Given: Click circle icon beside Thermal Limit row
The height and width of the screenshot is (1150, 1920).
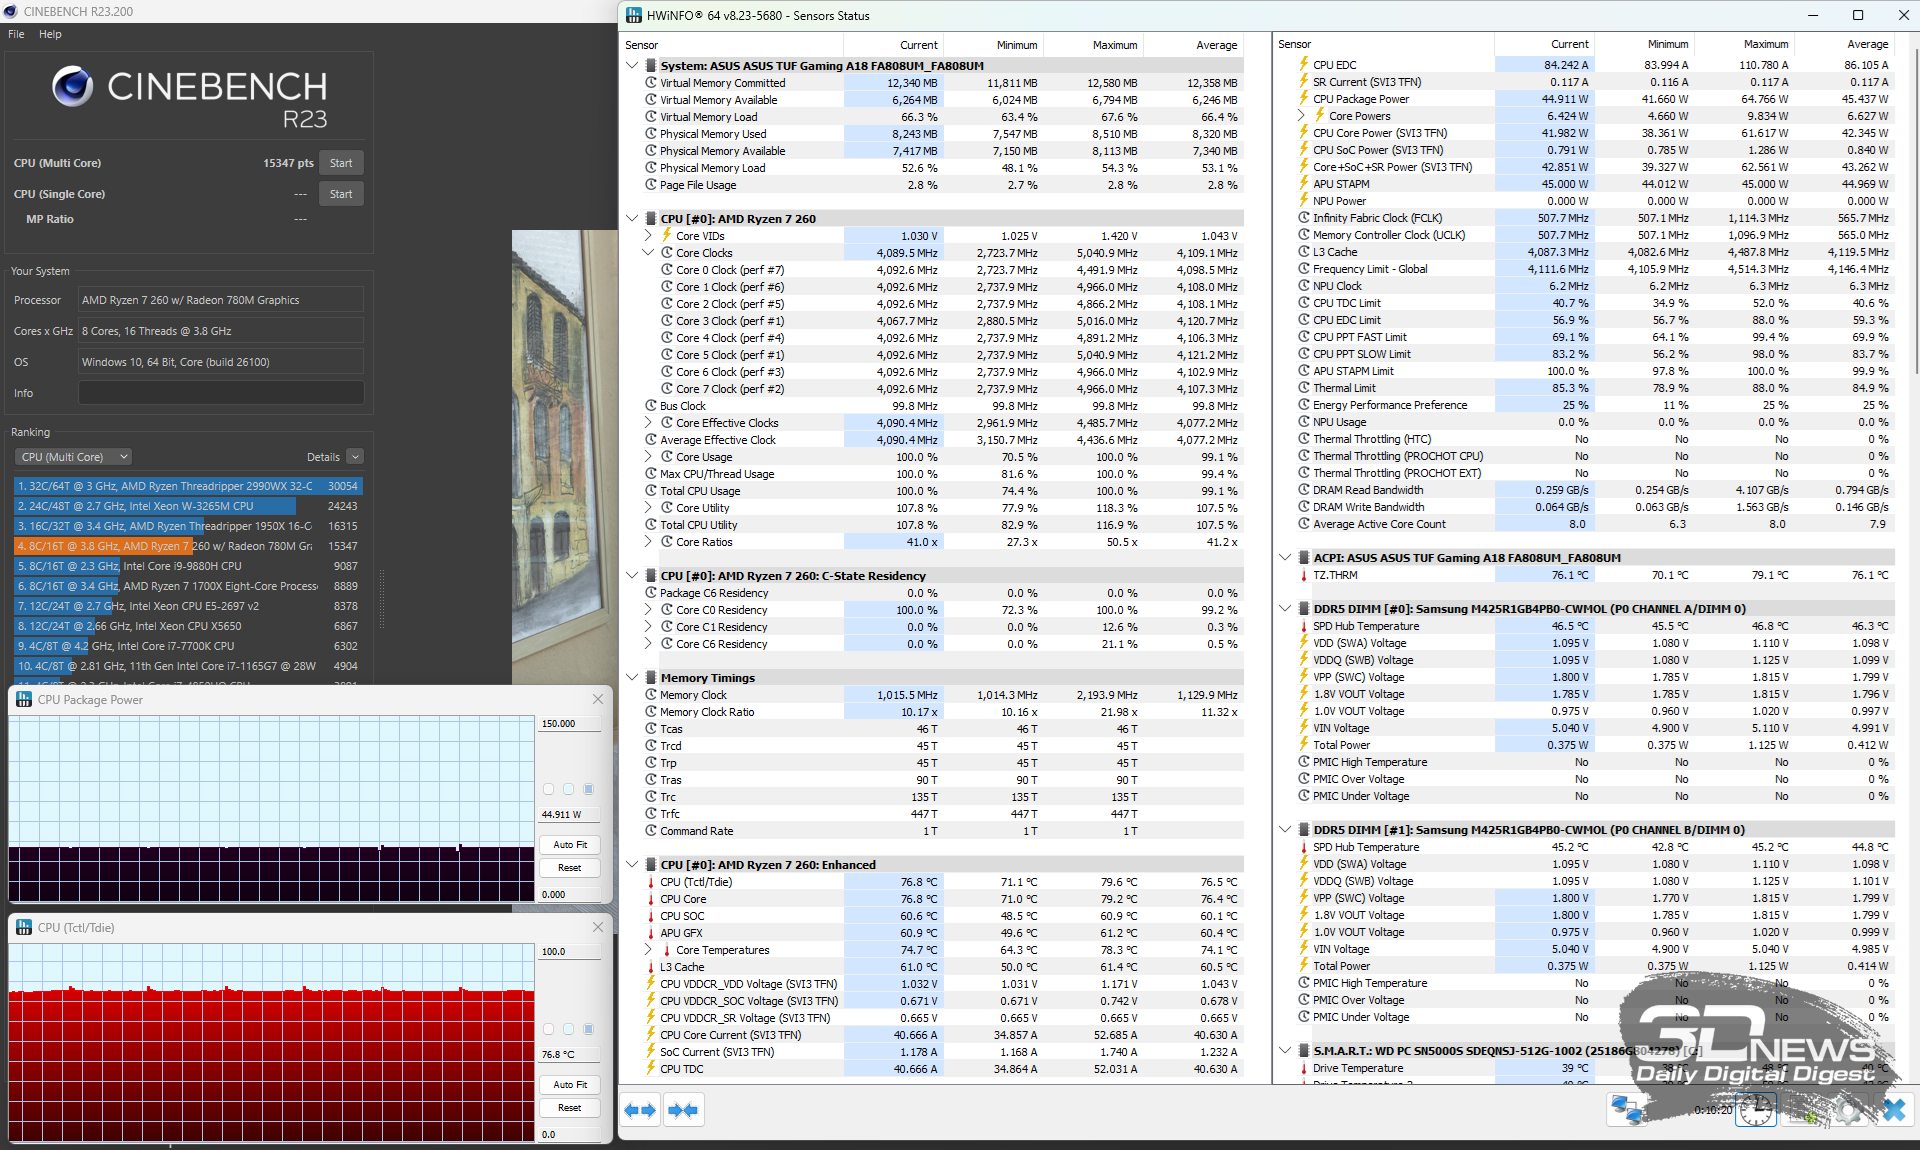Looking at the screenshot, I should pyautogui.click(x=1304, y=388).
